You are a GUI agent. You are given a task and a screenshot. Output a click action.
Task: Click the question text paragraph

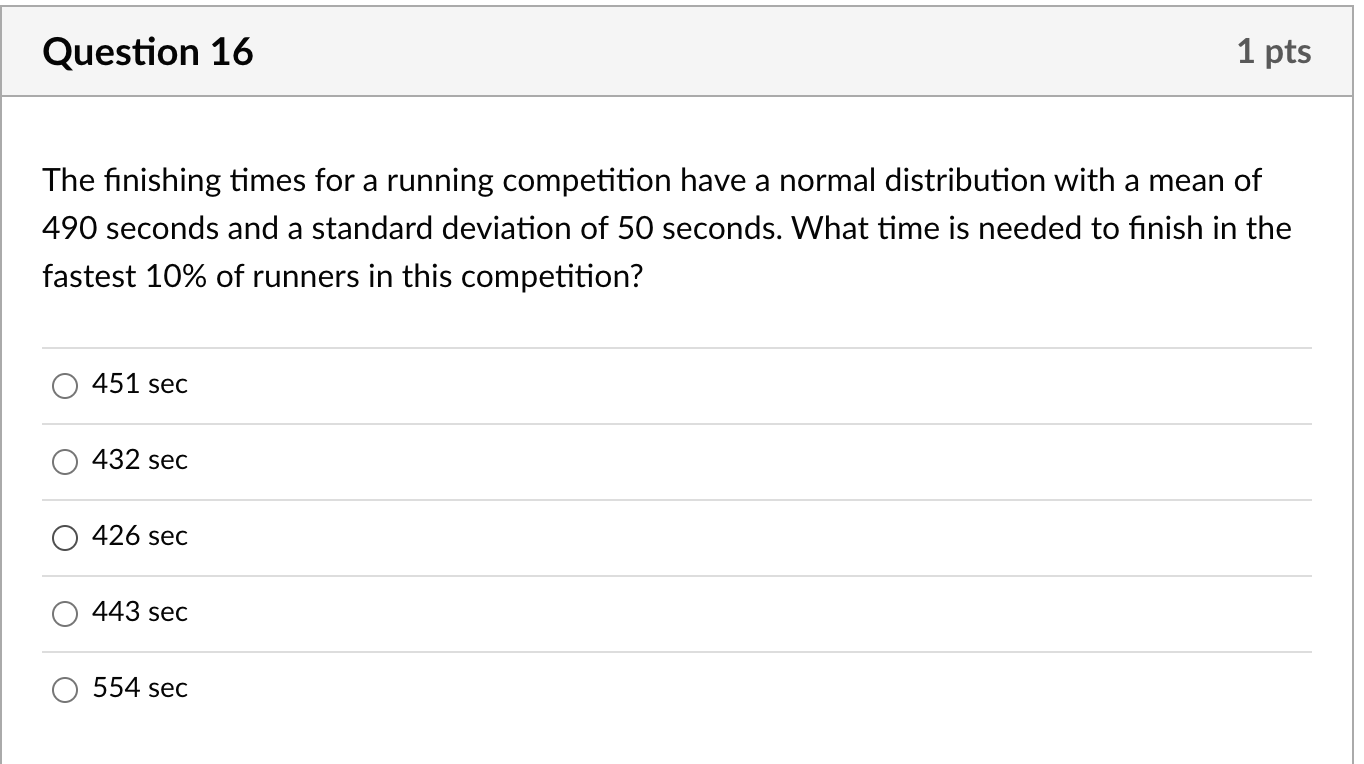(665, 227)
